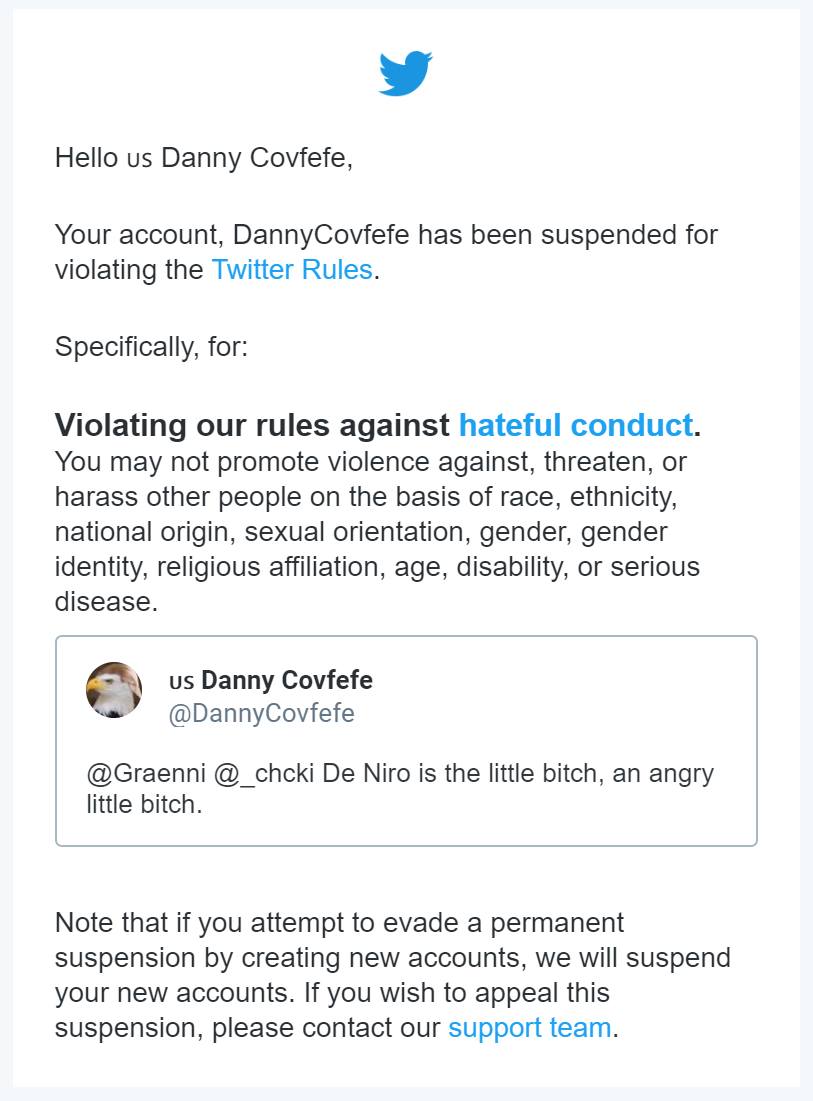This screenshot has height=1101, width=813.
Task: Click the quoted tweet text about De Niro
Action: click(x=400, y=789)
